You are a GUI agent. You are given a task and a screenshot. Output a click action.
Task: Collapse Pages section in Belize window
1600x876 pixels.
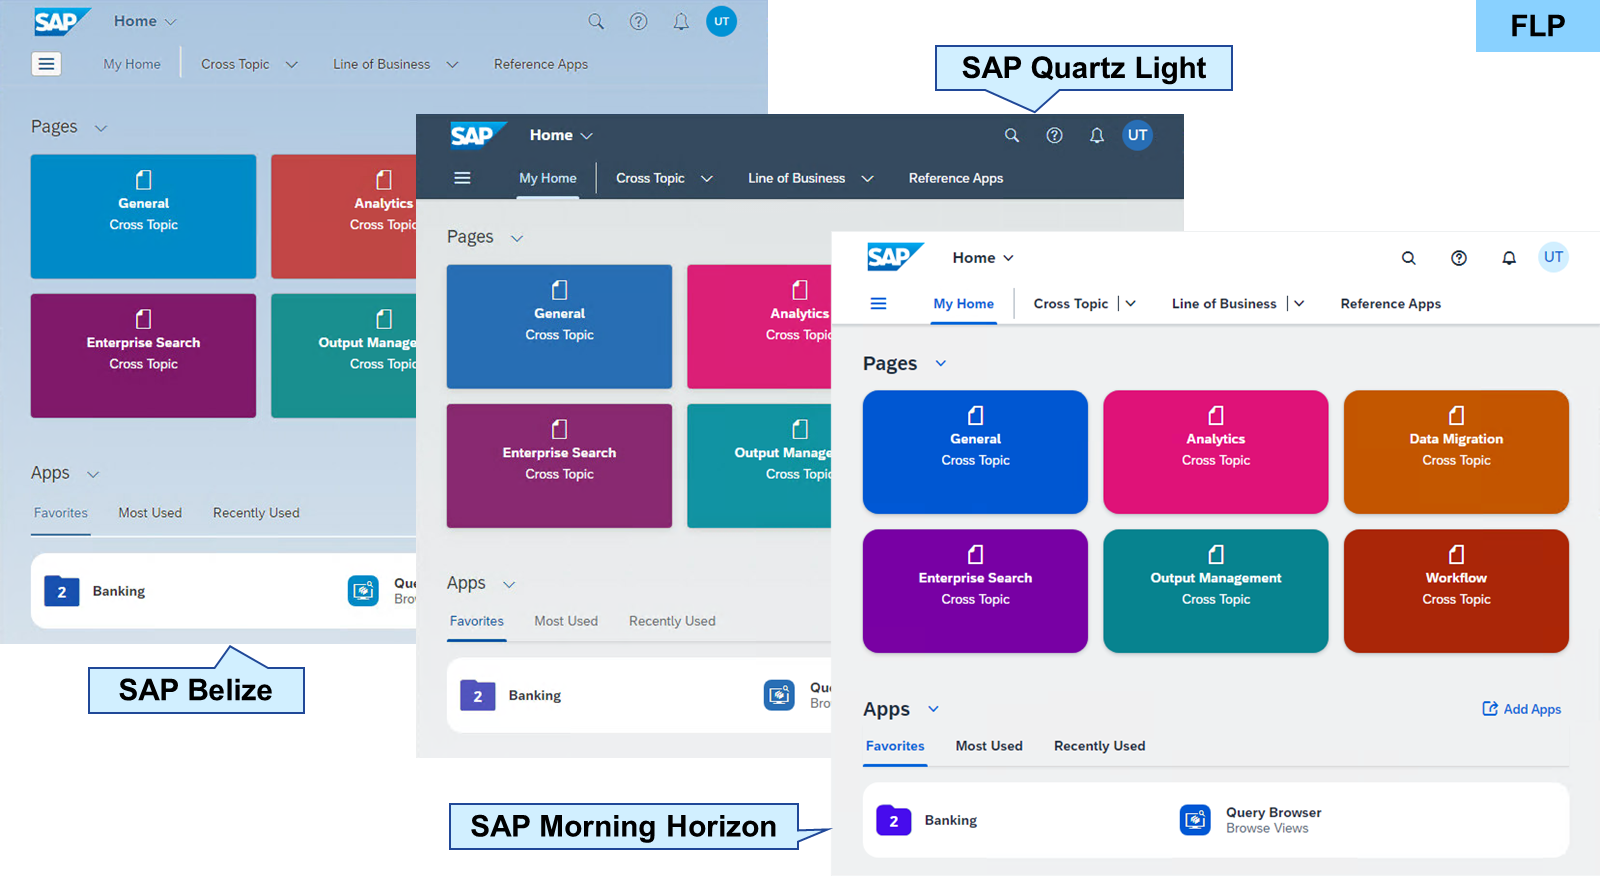pos(101,127)
